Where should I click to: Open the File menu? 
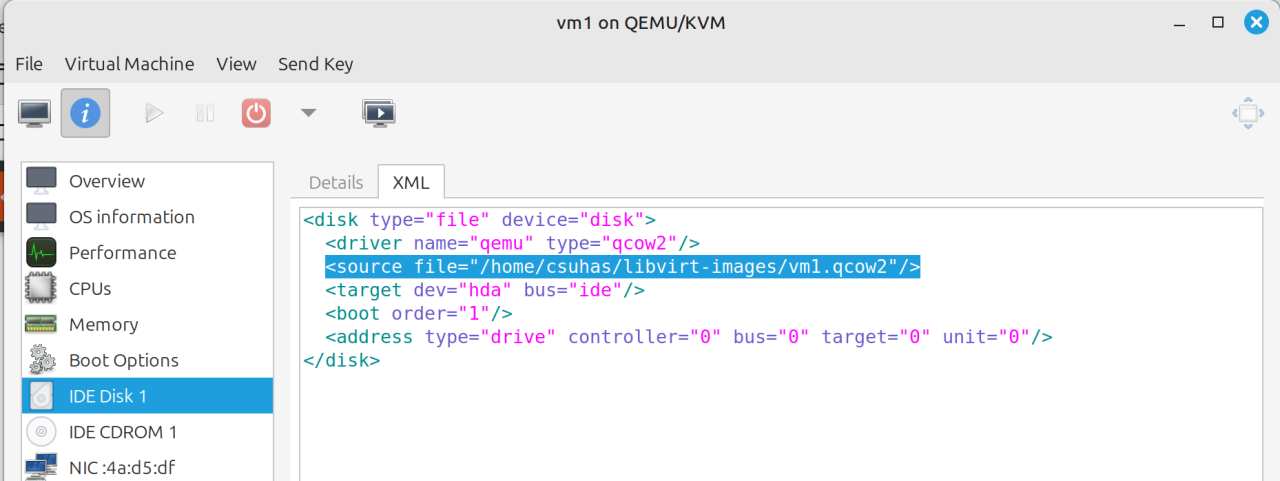[29, 64]
